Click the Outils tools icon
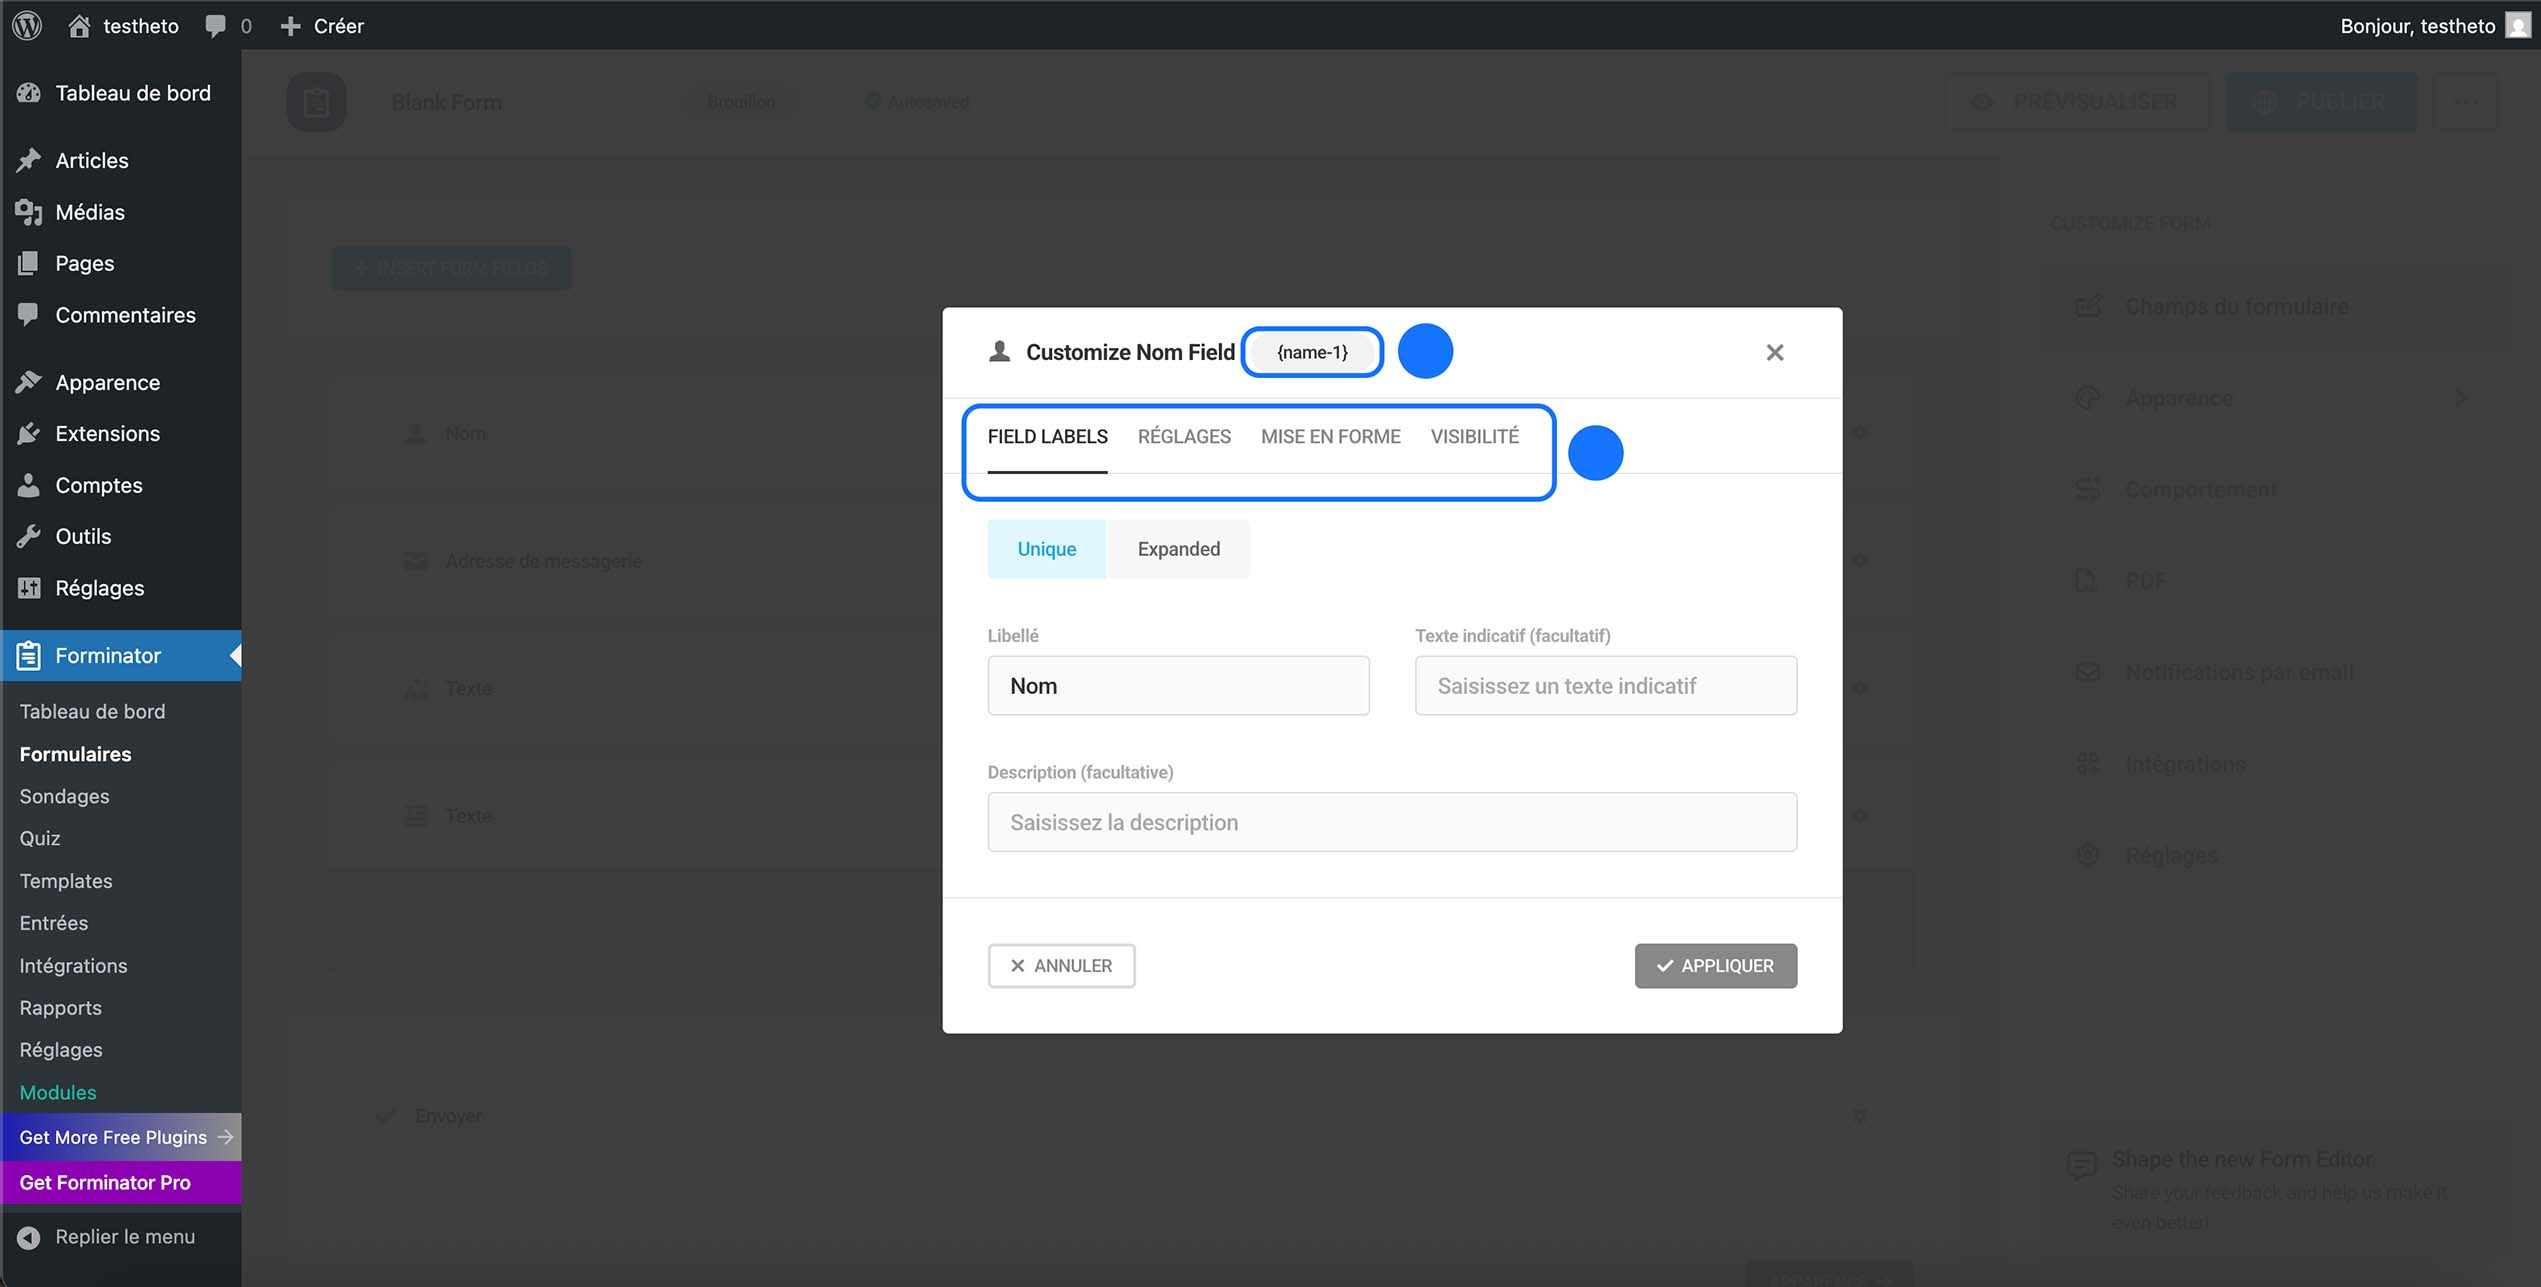Screen dimensions: 2541x1287 coord(29,536)
